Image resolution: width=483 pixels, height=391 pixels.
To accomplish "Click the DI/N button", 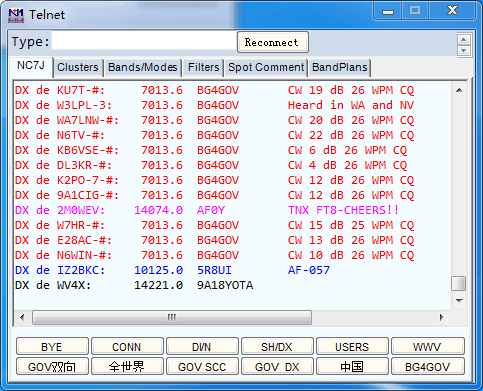I will (x=202, y=347).
